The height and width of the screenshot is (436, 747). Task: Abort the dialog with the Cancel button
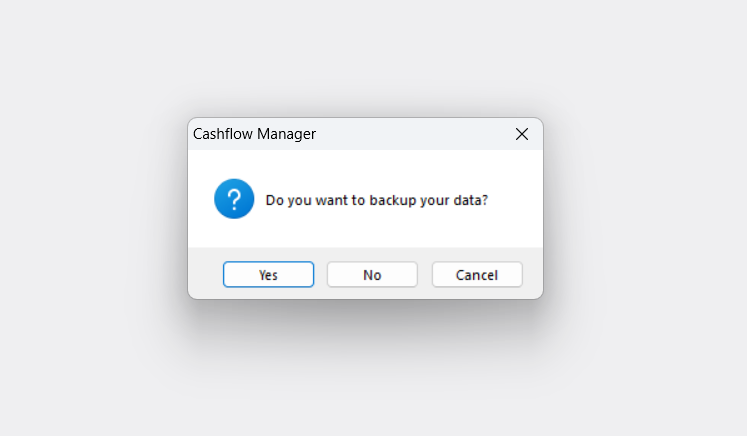(477, 274)
